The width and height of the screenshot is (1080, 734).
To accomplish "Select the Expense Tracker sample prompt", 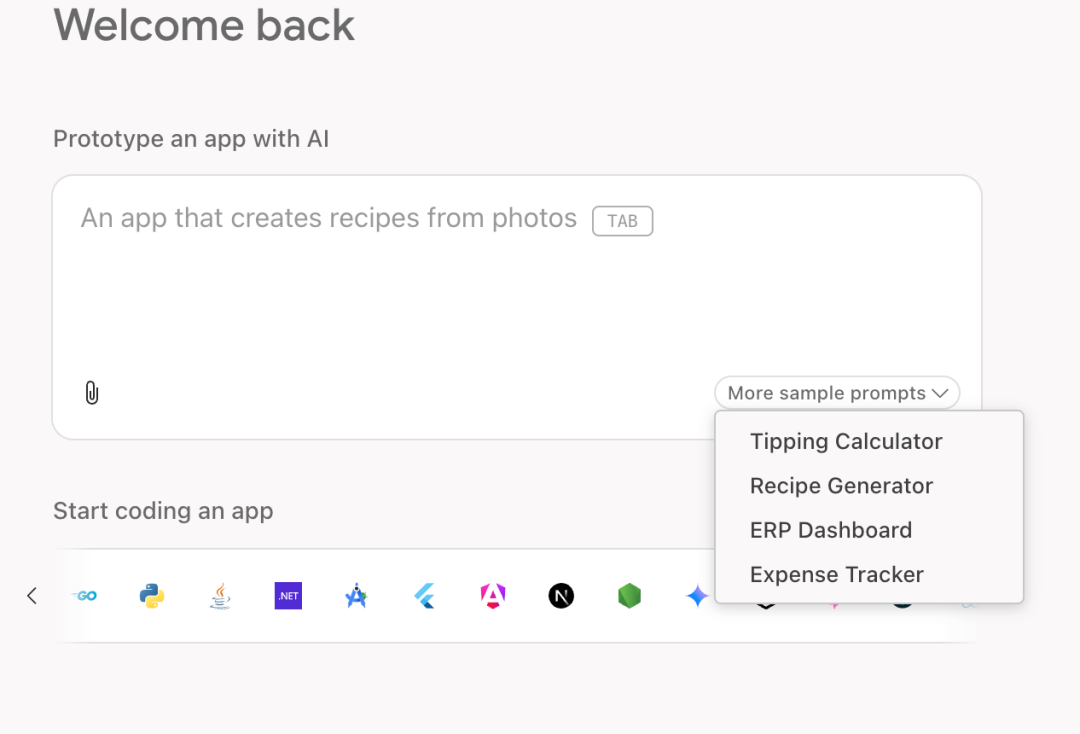I will point(837,574).
